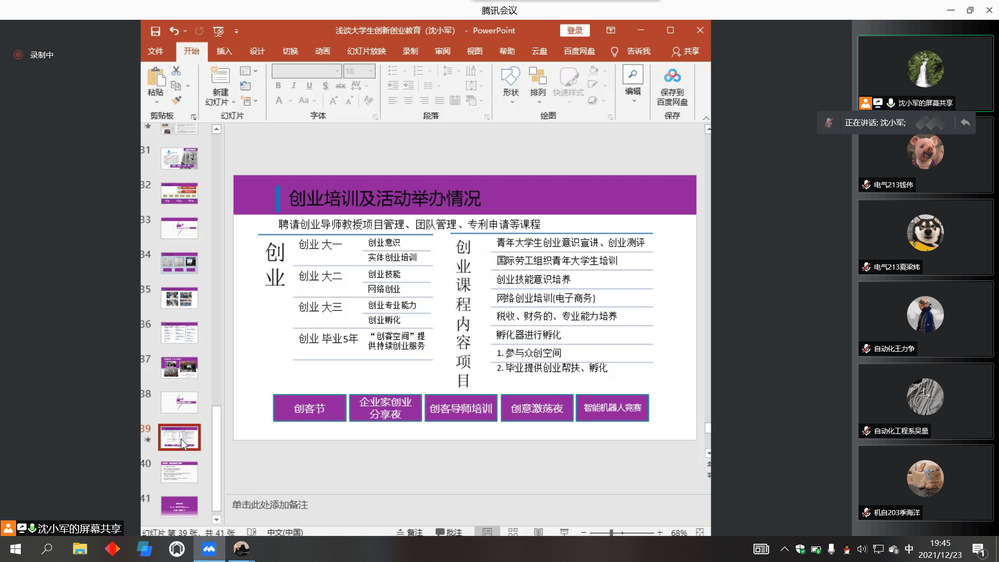Click the Cut scissors icon
The height and width of the screenshot is (562, 999).
click(177, 71)
